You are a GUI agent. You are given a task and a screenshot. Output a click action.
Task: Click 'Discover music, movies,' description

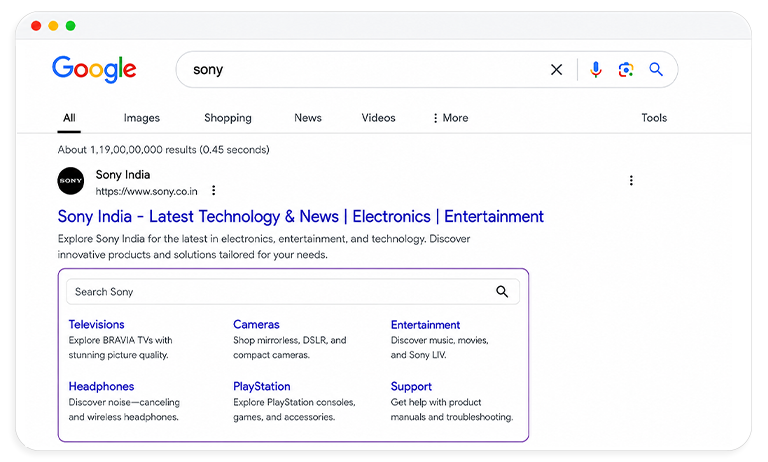(x=439, y=340)
